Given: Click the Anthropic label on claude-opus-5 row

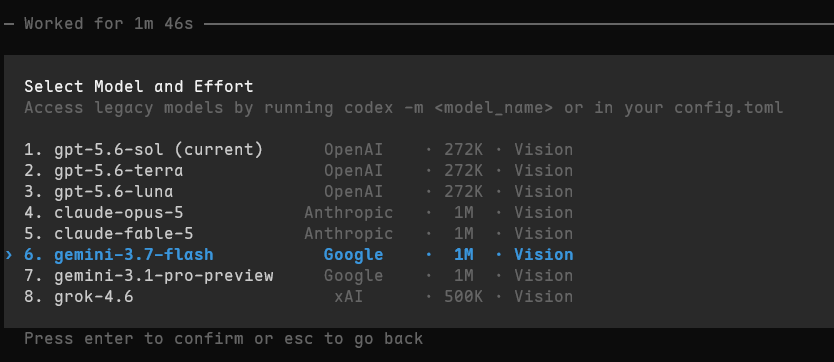Looking at the screenshot, I should tap(349, 213).
